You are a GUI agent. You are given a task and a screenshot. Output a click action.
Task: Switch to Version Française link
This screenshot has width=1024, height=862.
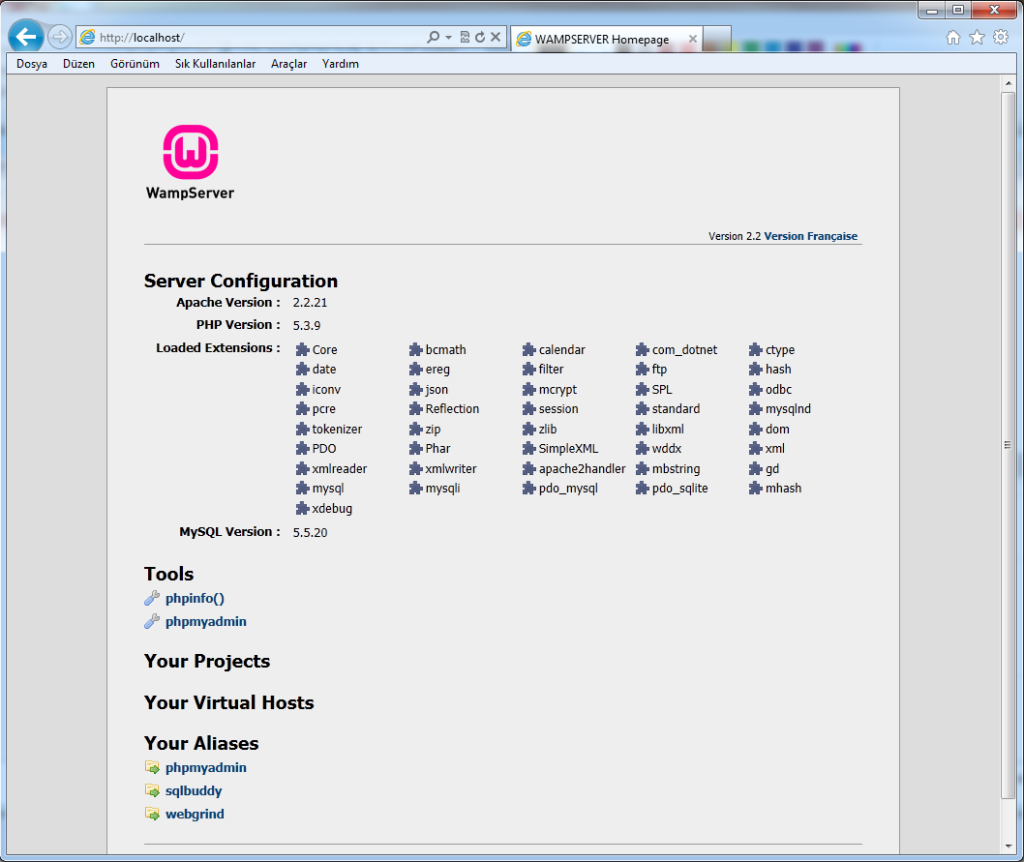click(810, 236)
